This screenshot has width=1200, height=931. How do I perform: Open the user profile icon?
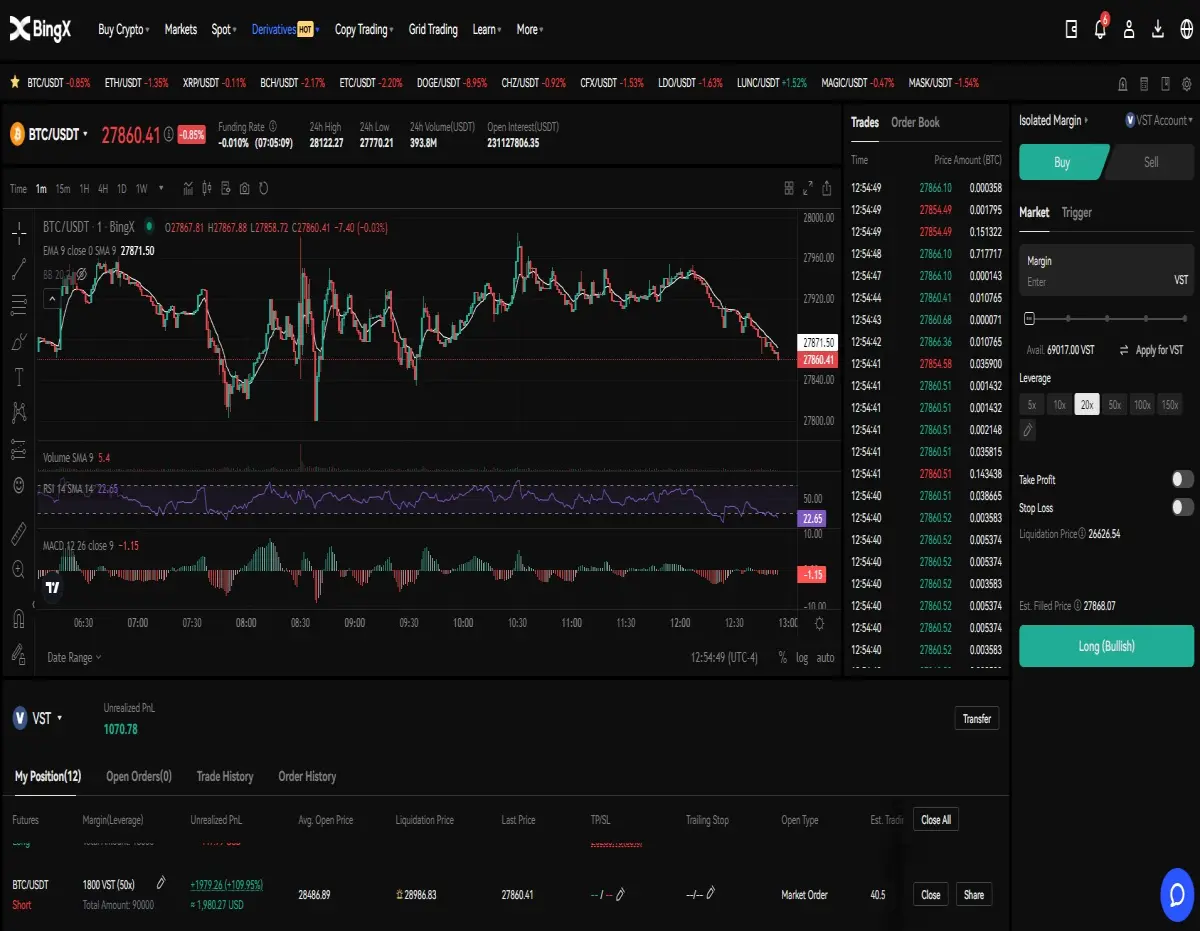point(1129,29)
